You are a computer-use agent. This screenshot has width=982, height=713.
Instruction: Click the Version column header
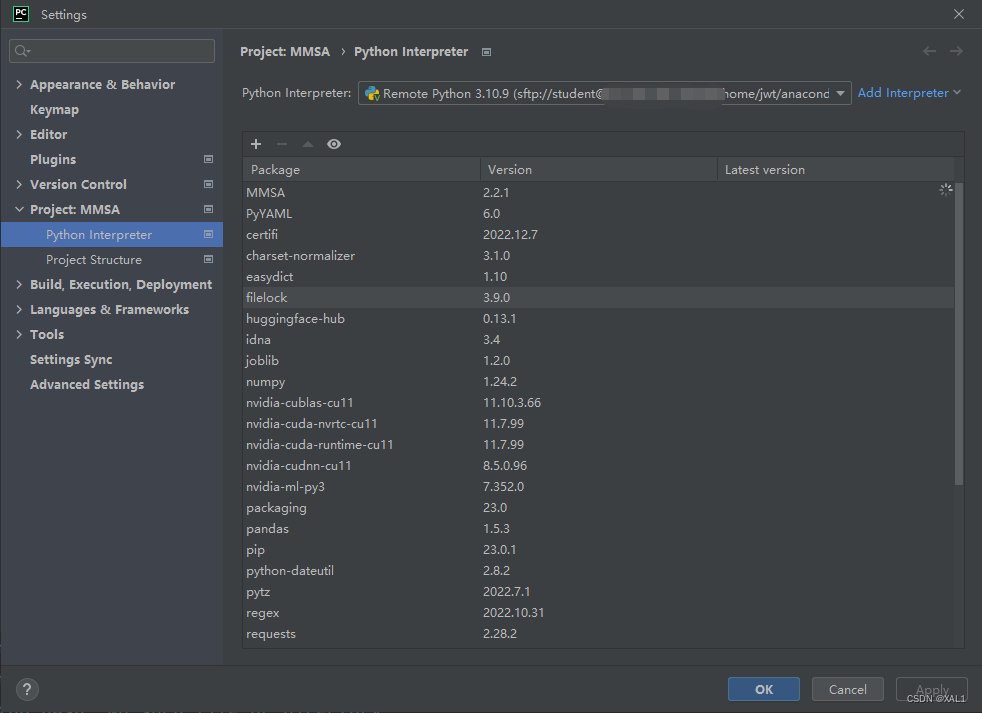[598, 169]
